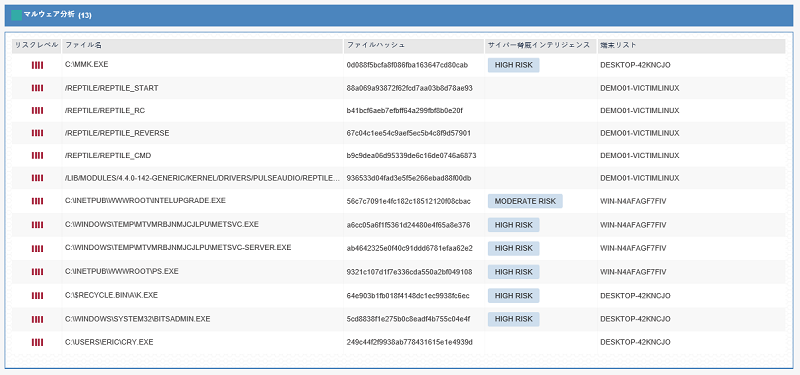Click the teal square icon beside マルウェア分析
Image resolution: width=800 pixels, height=375 pixels.
[x=17, y=15]
